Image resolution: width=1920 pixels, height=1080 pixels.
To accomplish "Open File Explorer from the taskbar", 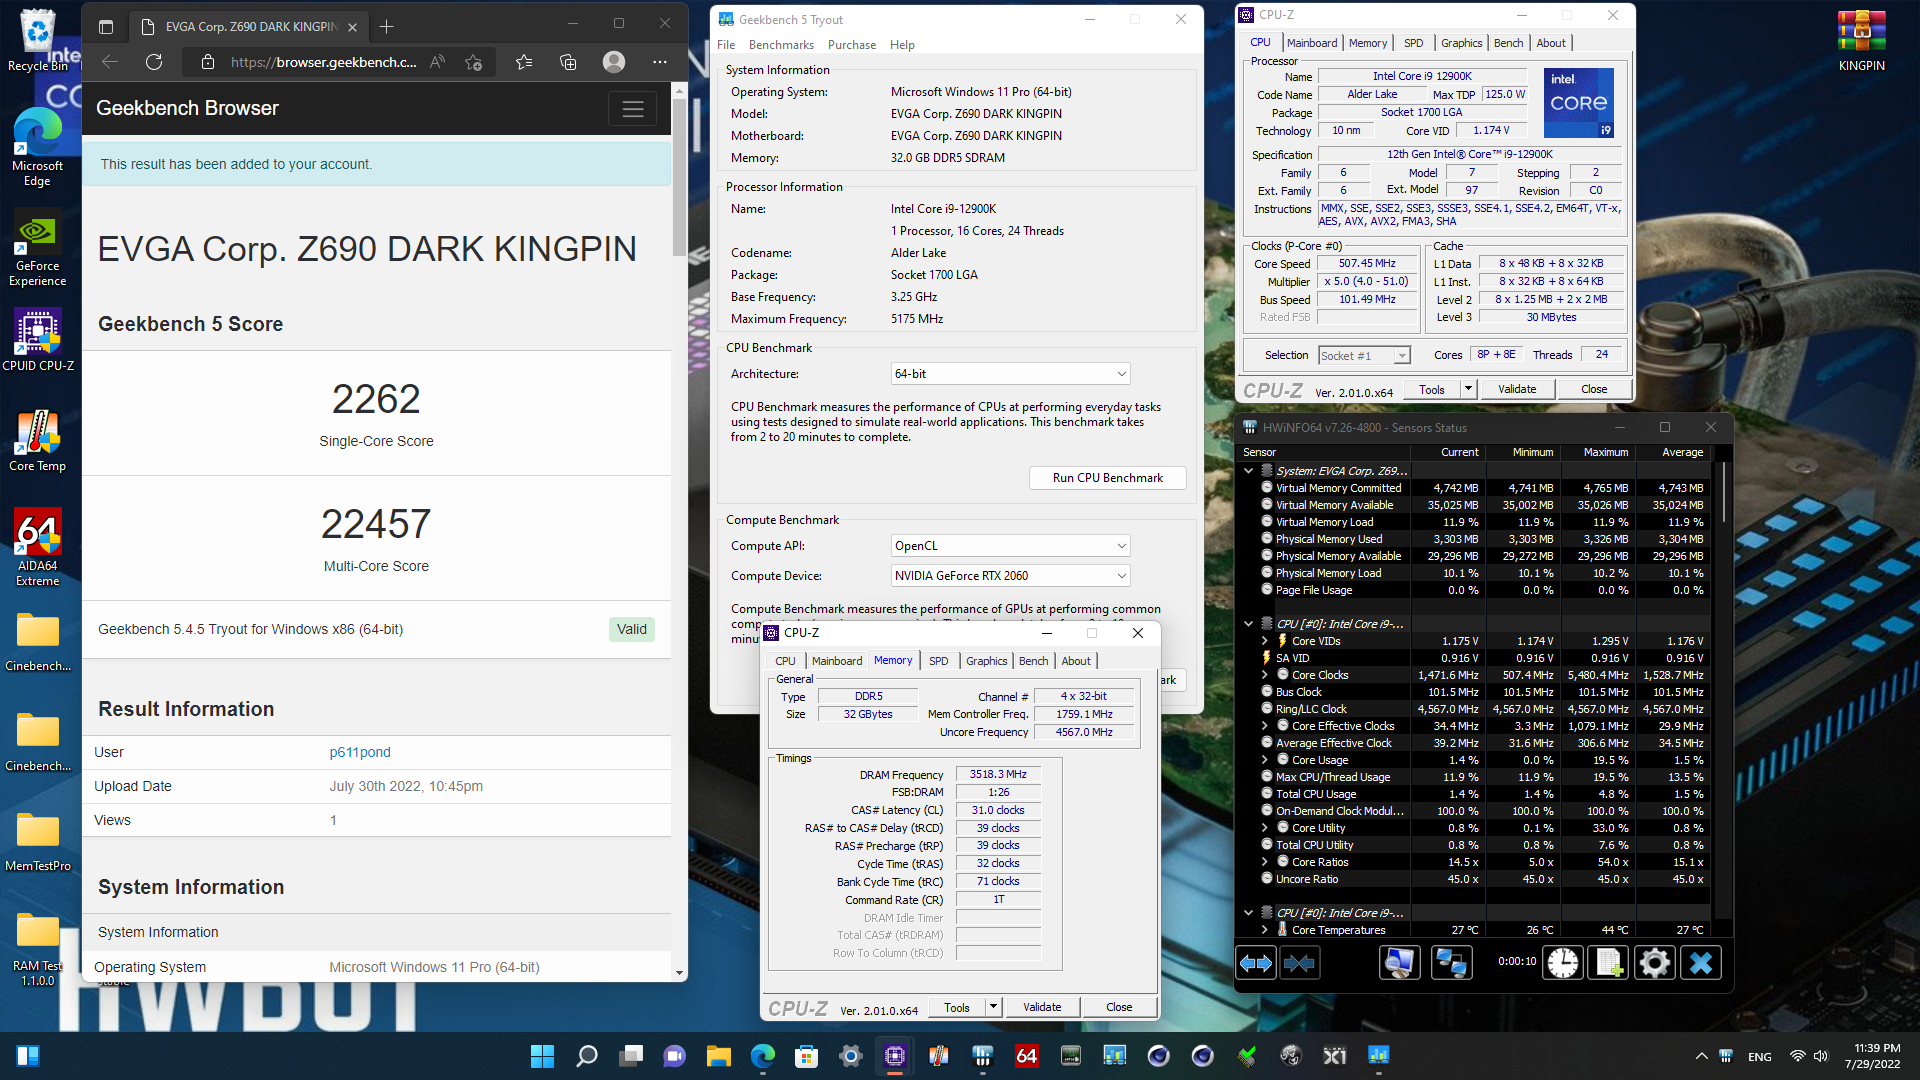I will click(x=719, y=1056).
